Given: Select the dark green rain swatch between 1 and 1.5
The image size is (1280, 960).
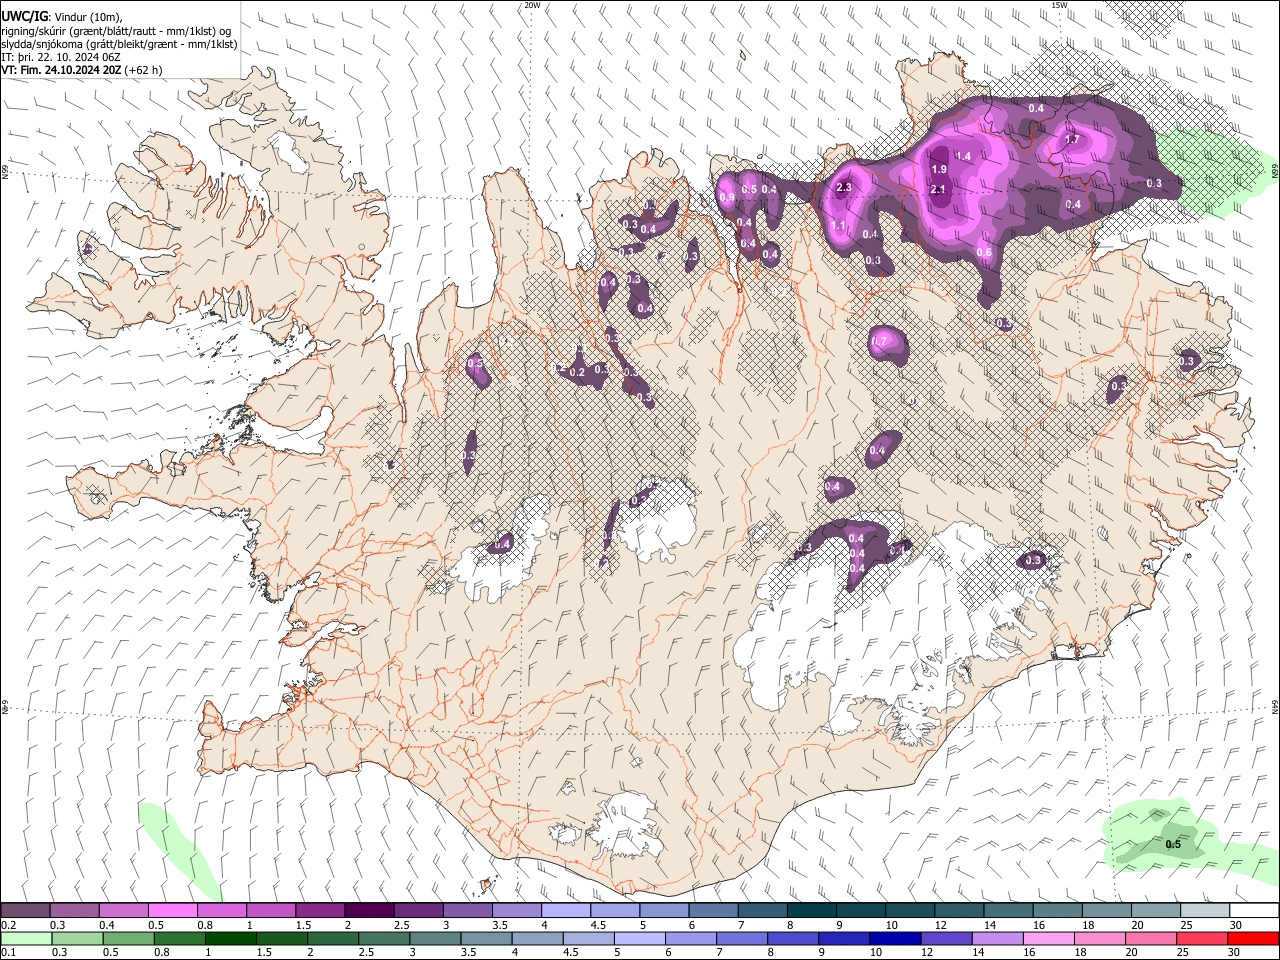Looking at the screenshot, I should coord(230,938).
